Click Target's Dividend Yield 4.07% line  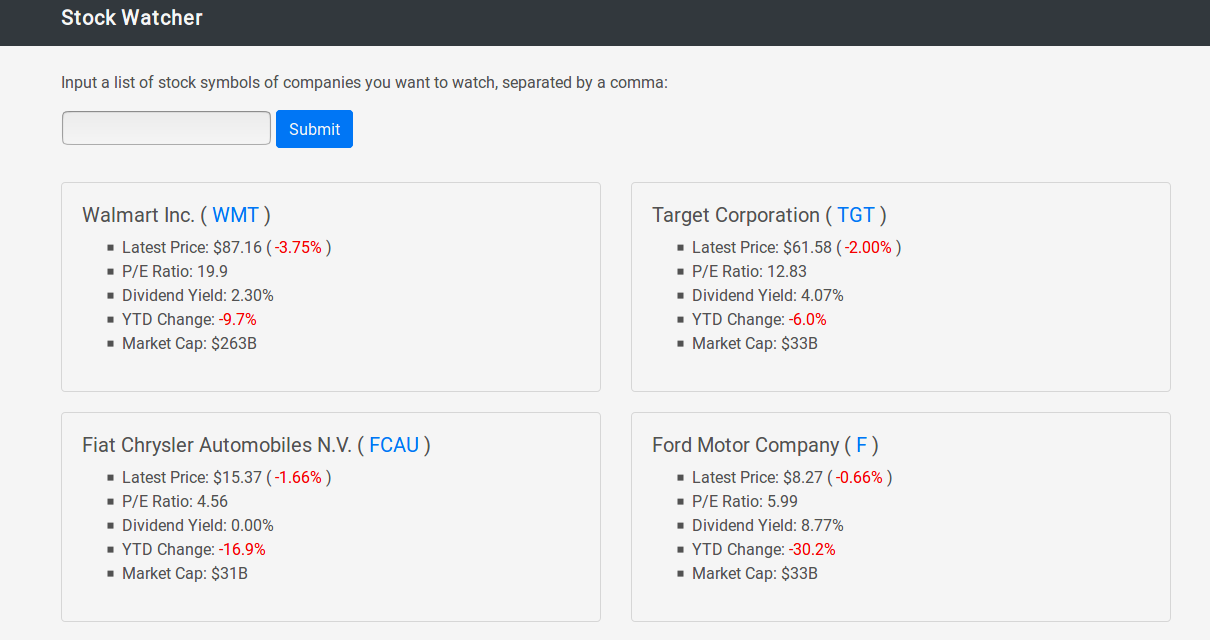(x=767, y=295)
